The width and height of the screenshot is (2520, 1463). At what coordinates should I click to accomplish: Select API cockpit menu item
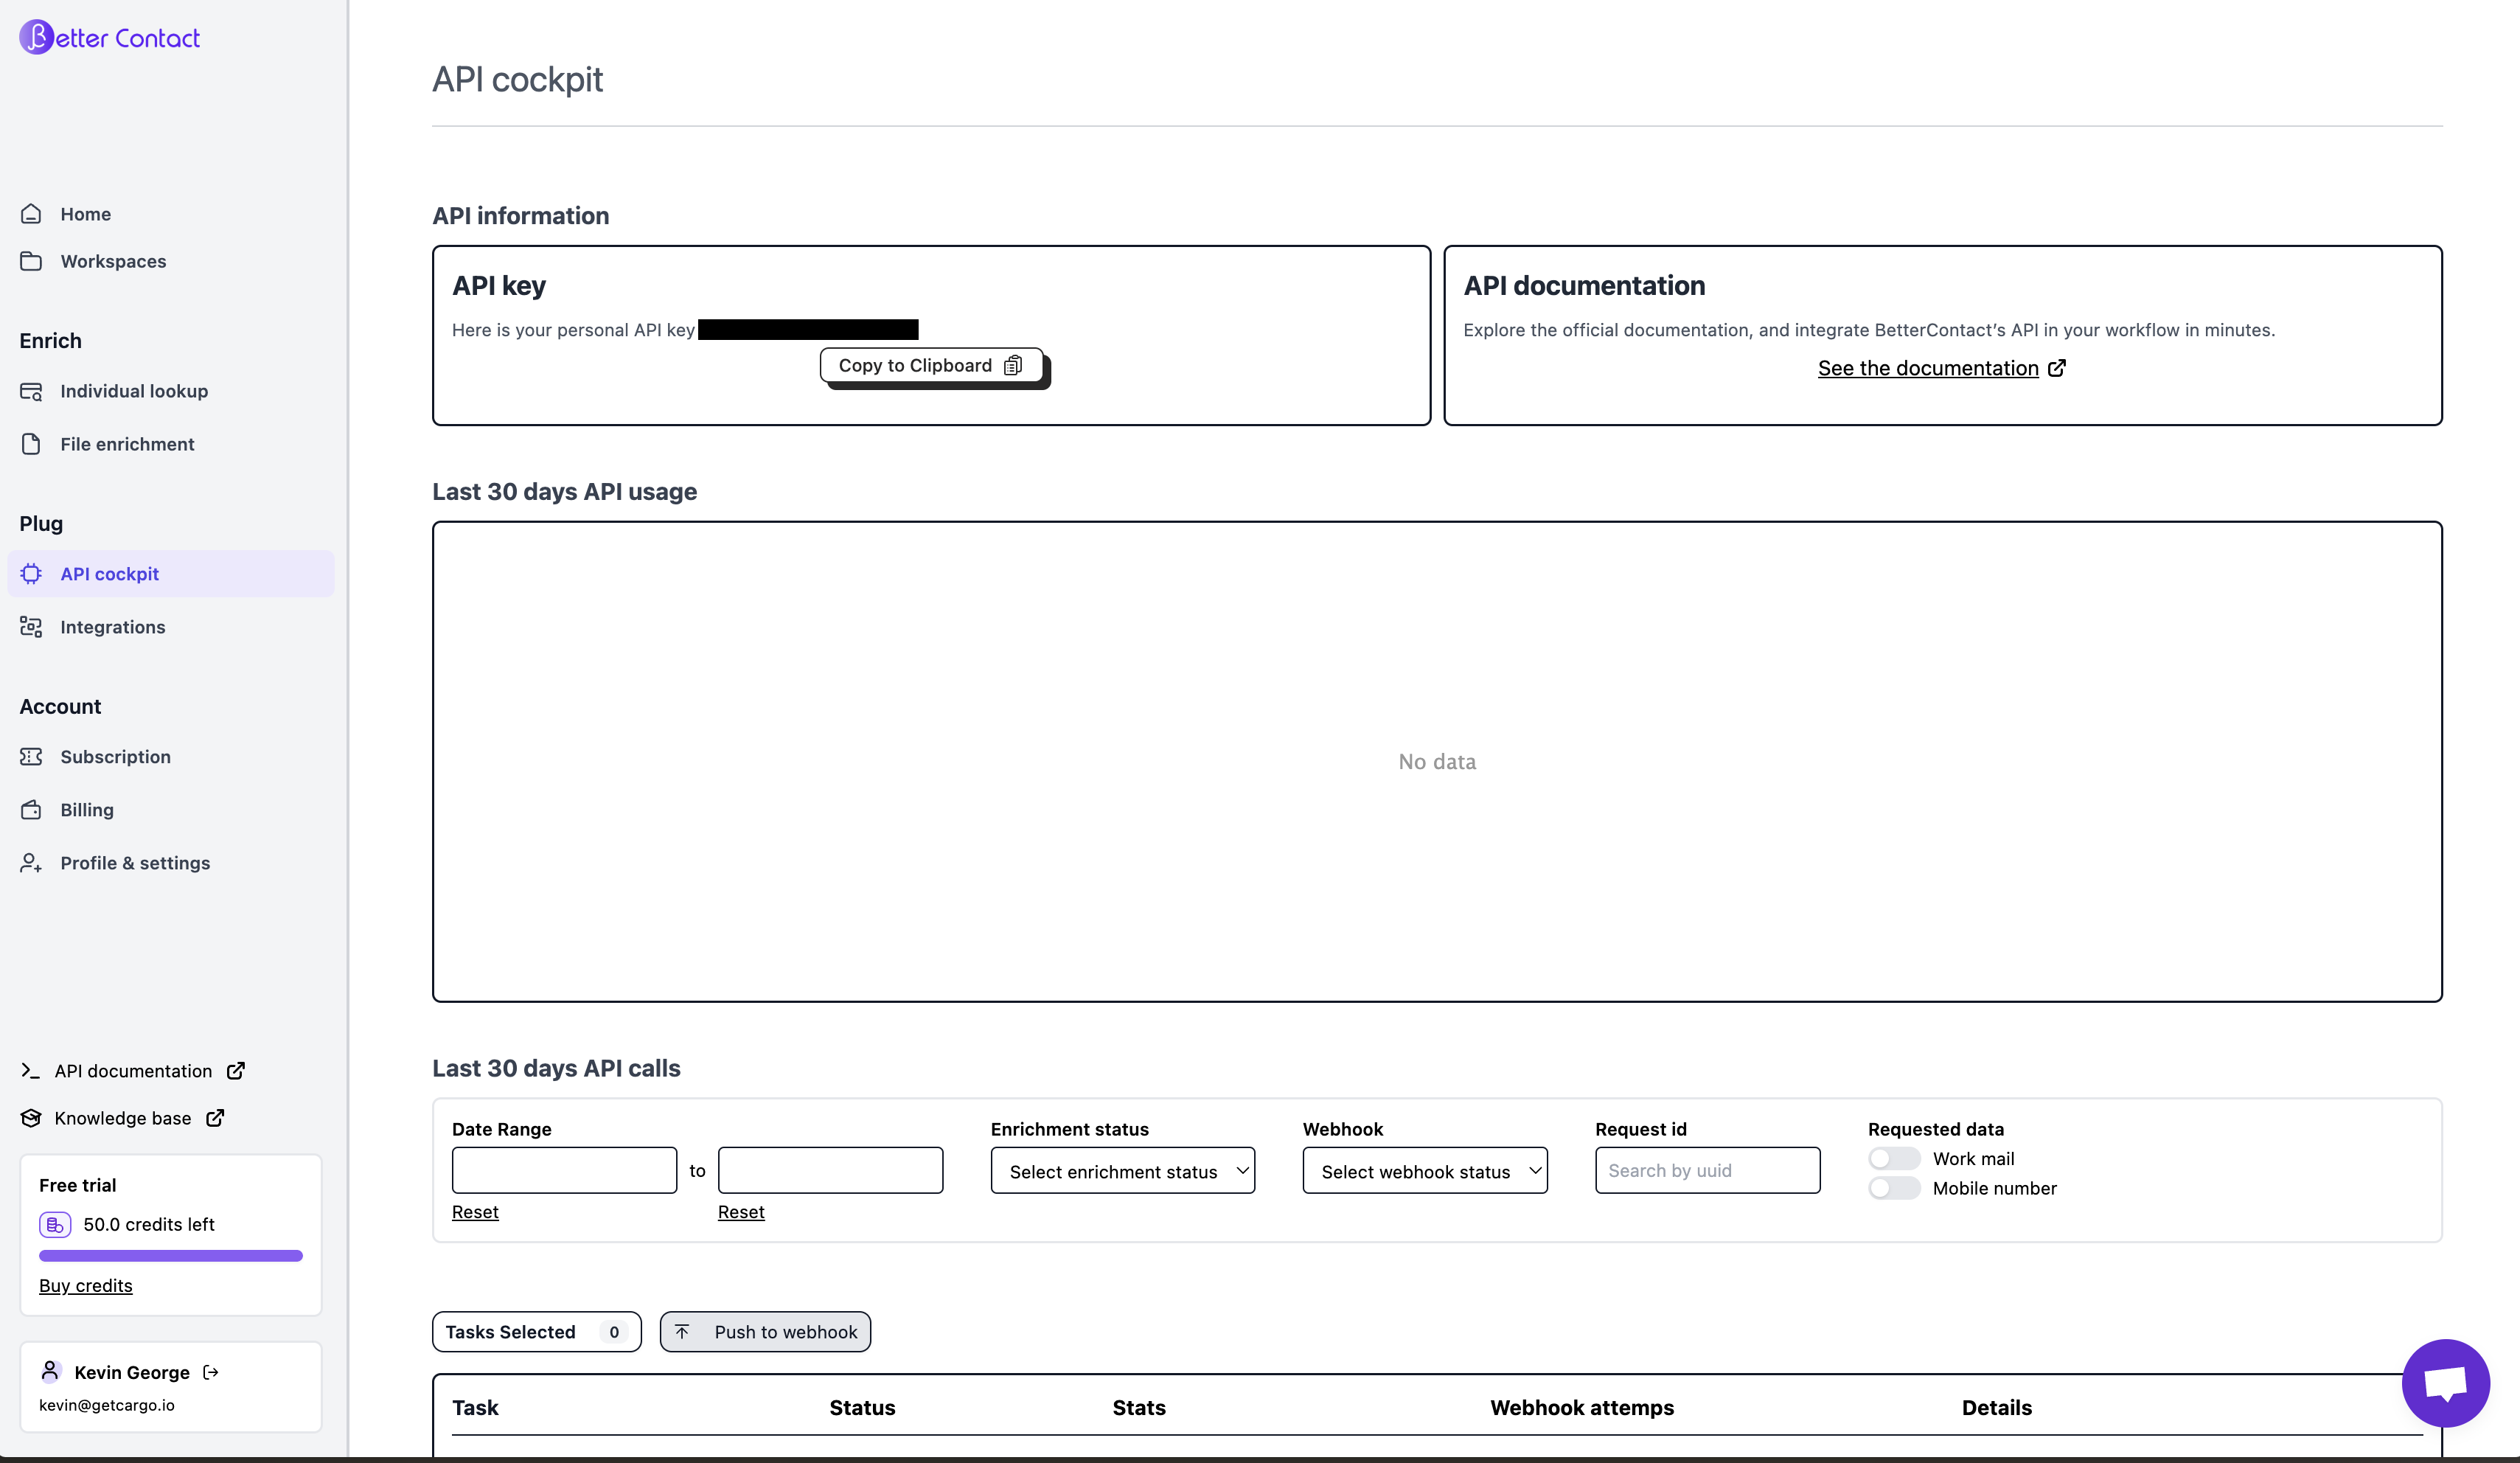coord(171,574)
